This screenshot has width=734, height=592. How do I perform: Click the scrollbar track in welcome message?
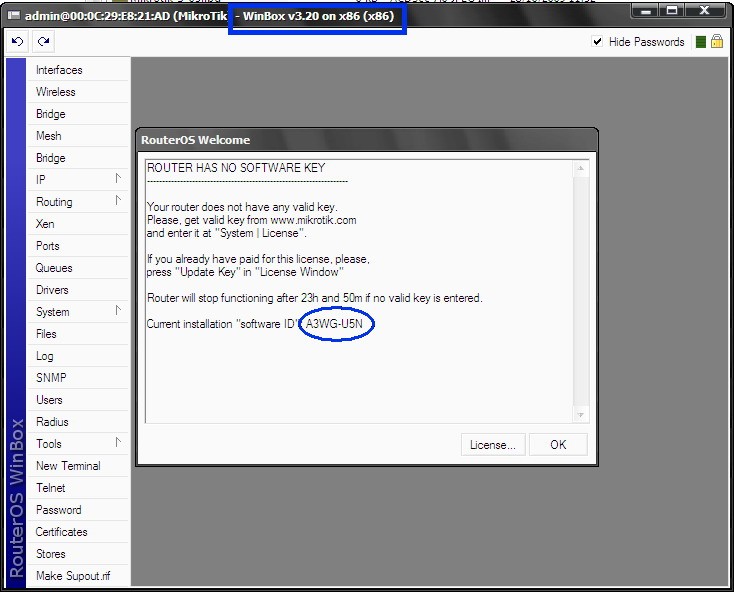coord(580,292)
